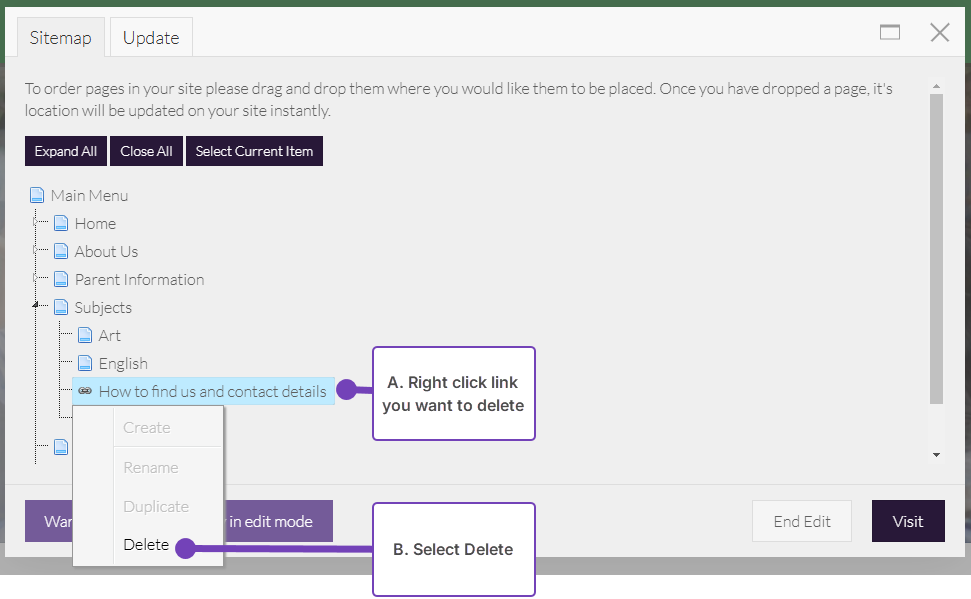The height and width of the screenshot is (599, 971).
Task: Click the End Edit button
Action: tap(801, 521)
